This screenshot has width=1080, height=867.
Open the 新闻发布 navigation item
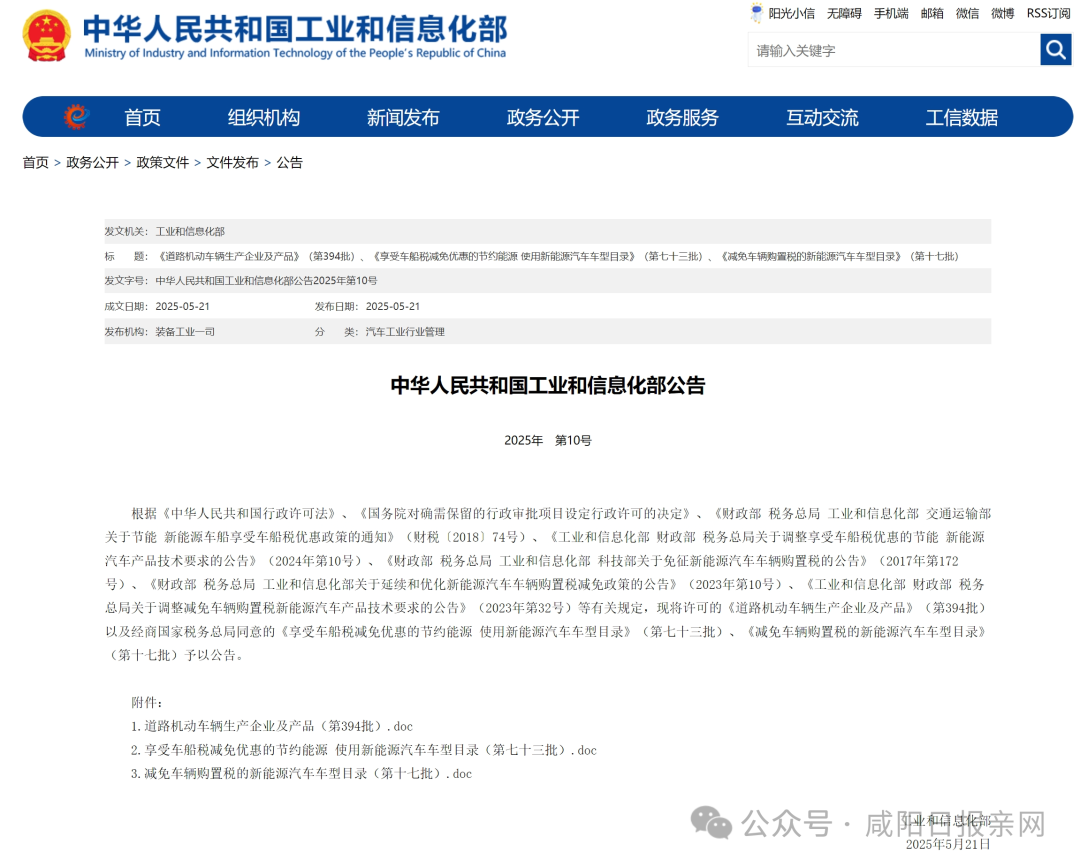coord(403,118)
